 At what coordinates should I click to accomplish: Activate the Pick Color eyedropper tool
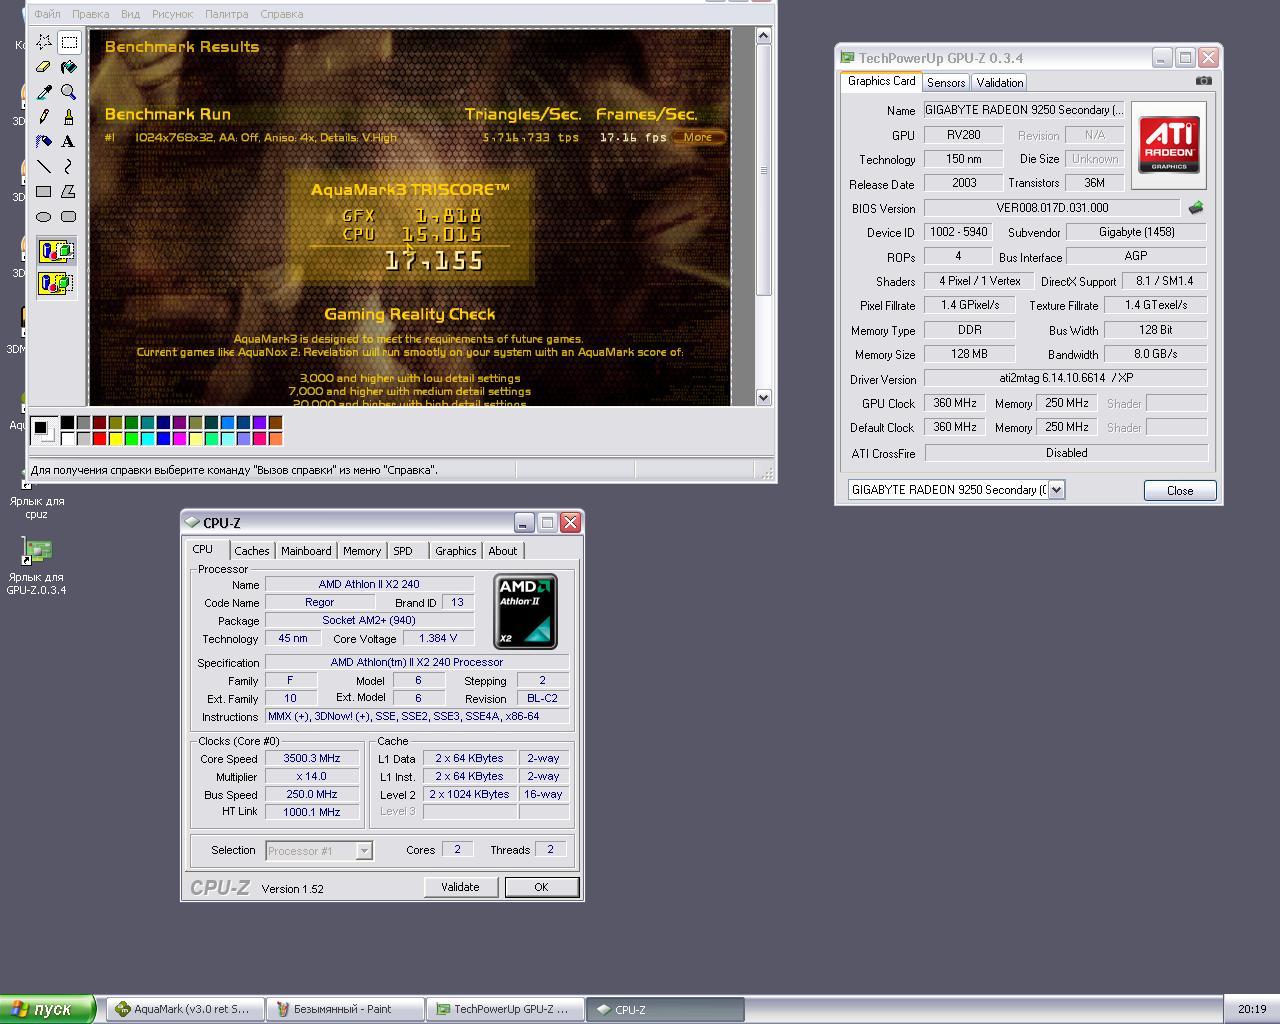point(44,92)
